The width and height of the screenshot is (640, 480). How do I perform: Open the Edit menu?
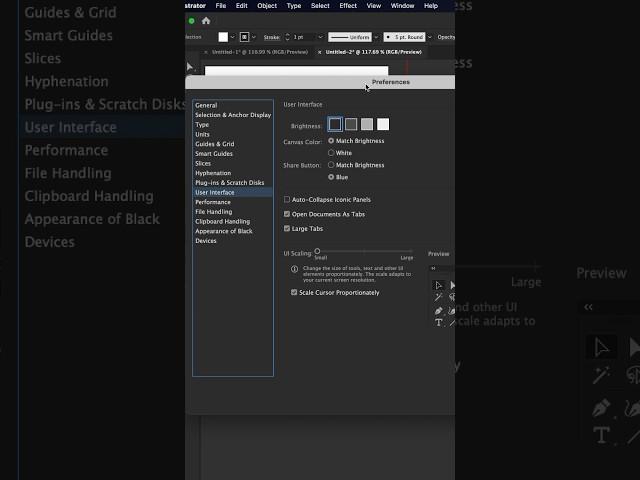(x=242, y=6)
